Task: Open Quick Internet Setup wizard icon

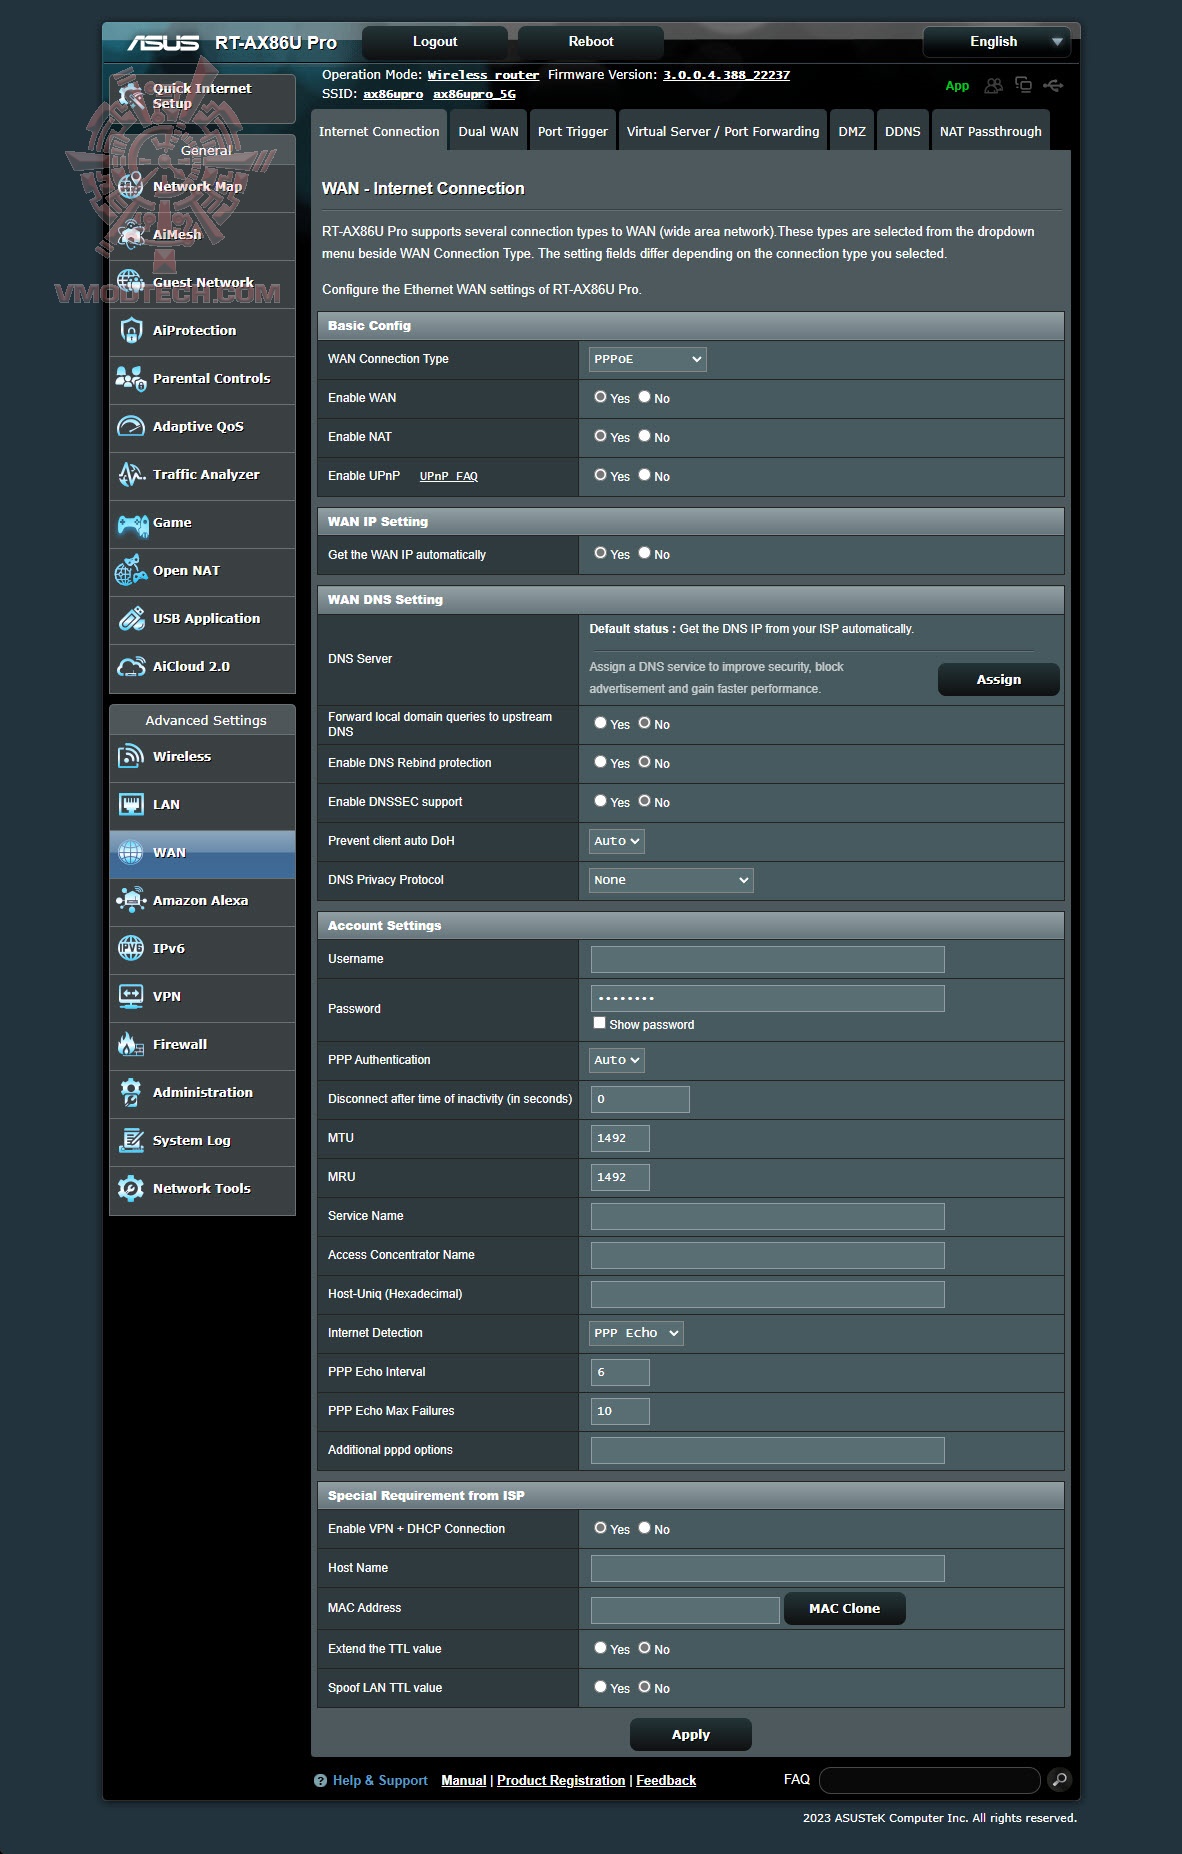Action: pyautogui.click(x=131, y=96)
